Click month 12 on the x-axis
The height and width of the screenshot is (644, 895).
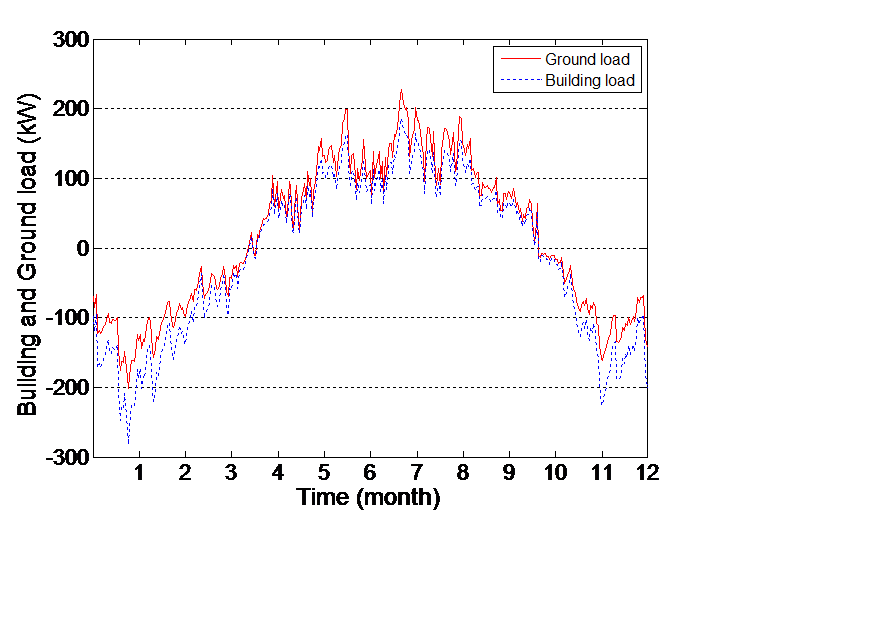pos(648,473)
